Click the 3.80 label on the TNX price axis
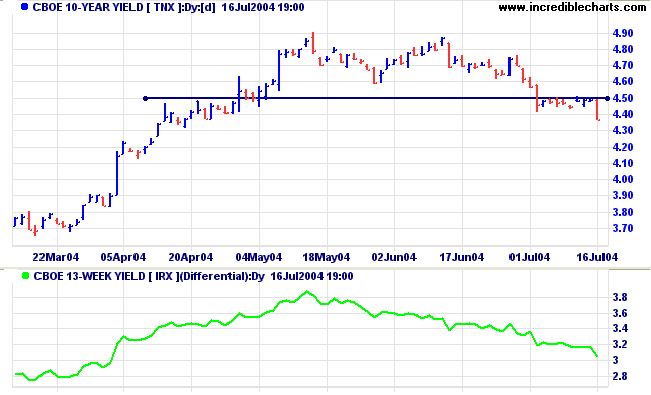The height and width of the screenshot is (395, 651). pyautogui.click(x=623, y=212)
